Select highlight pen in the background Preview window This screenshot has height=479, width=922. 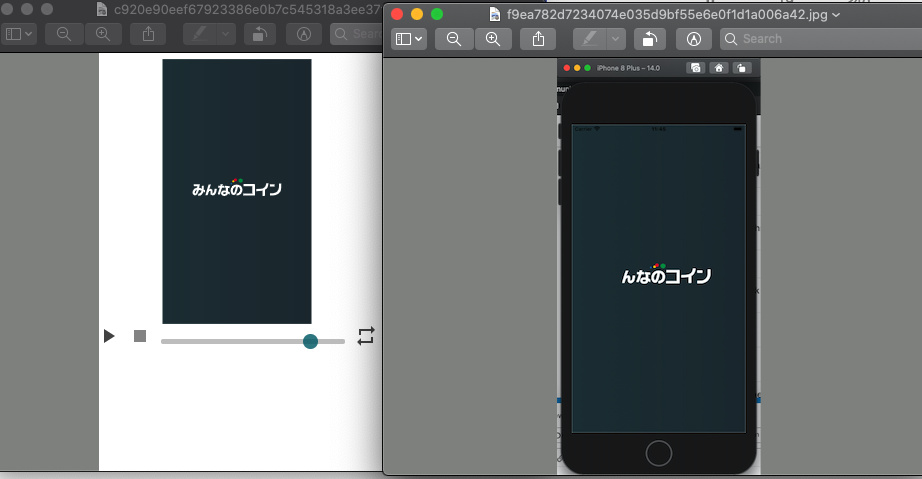199,34
